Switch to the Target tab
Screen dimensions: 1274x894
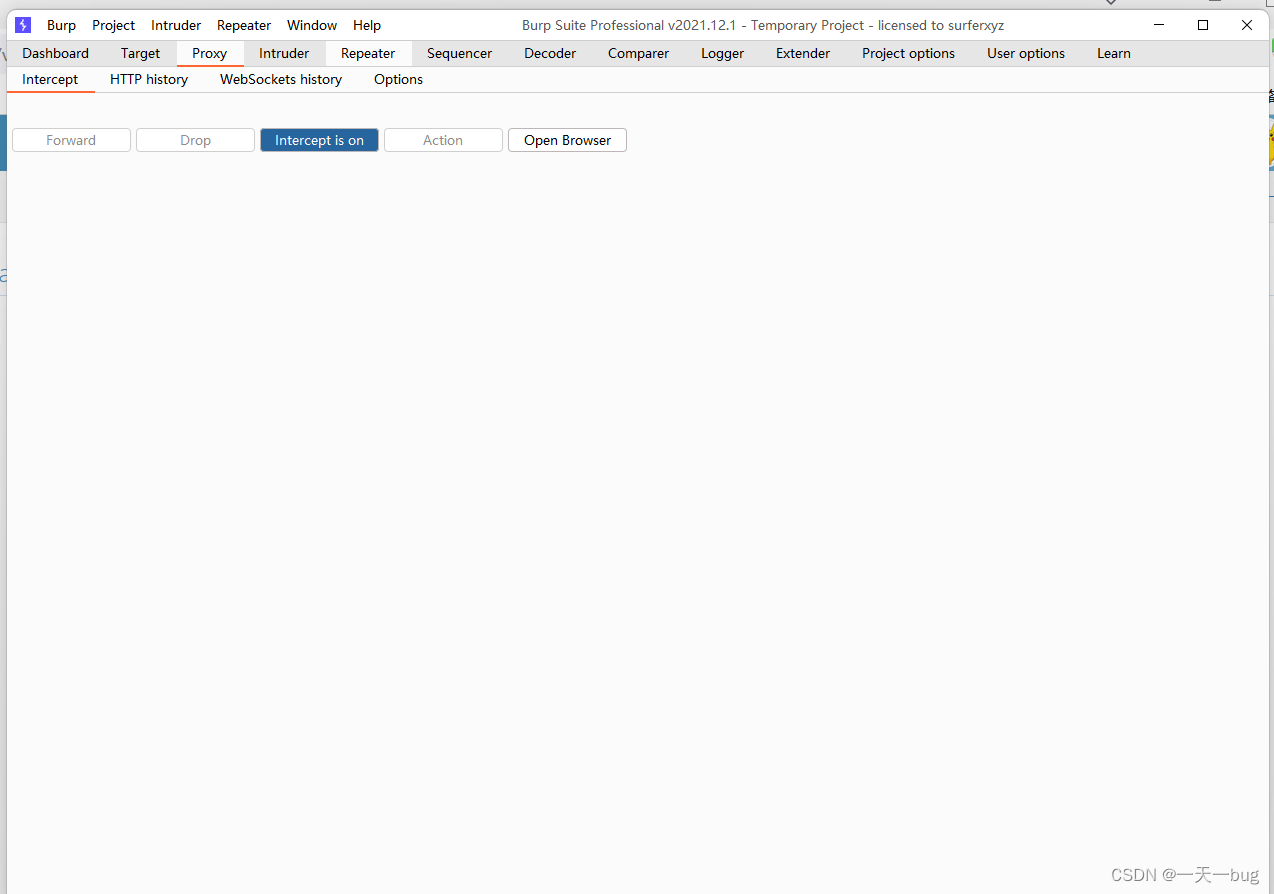click(x=140, y=53)
